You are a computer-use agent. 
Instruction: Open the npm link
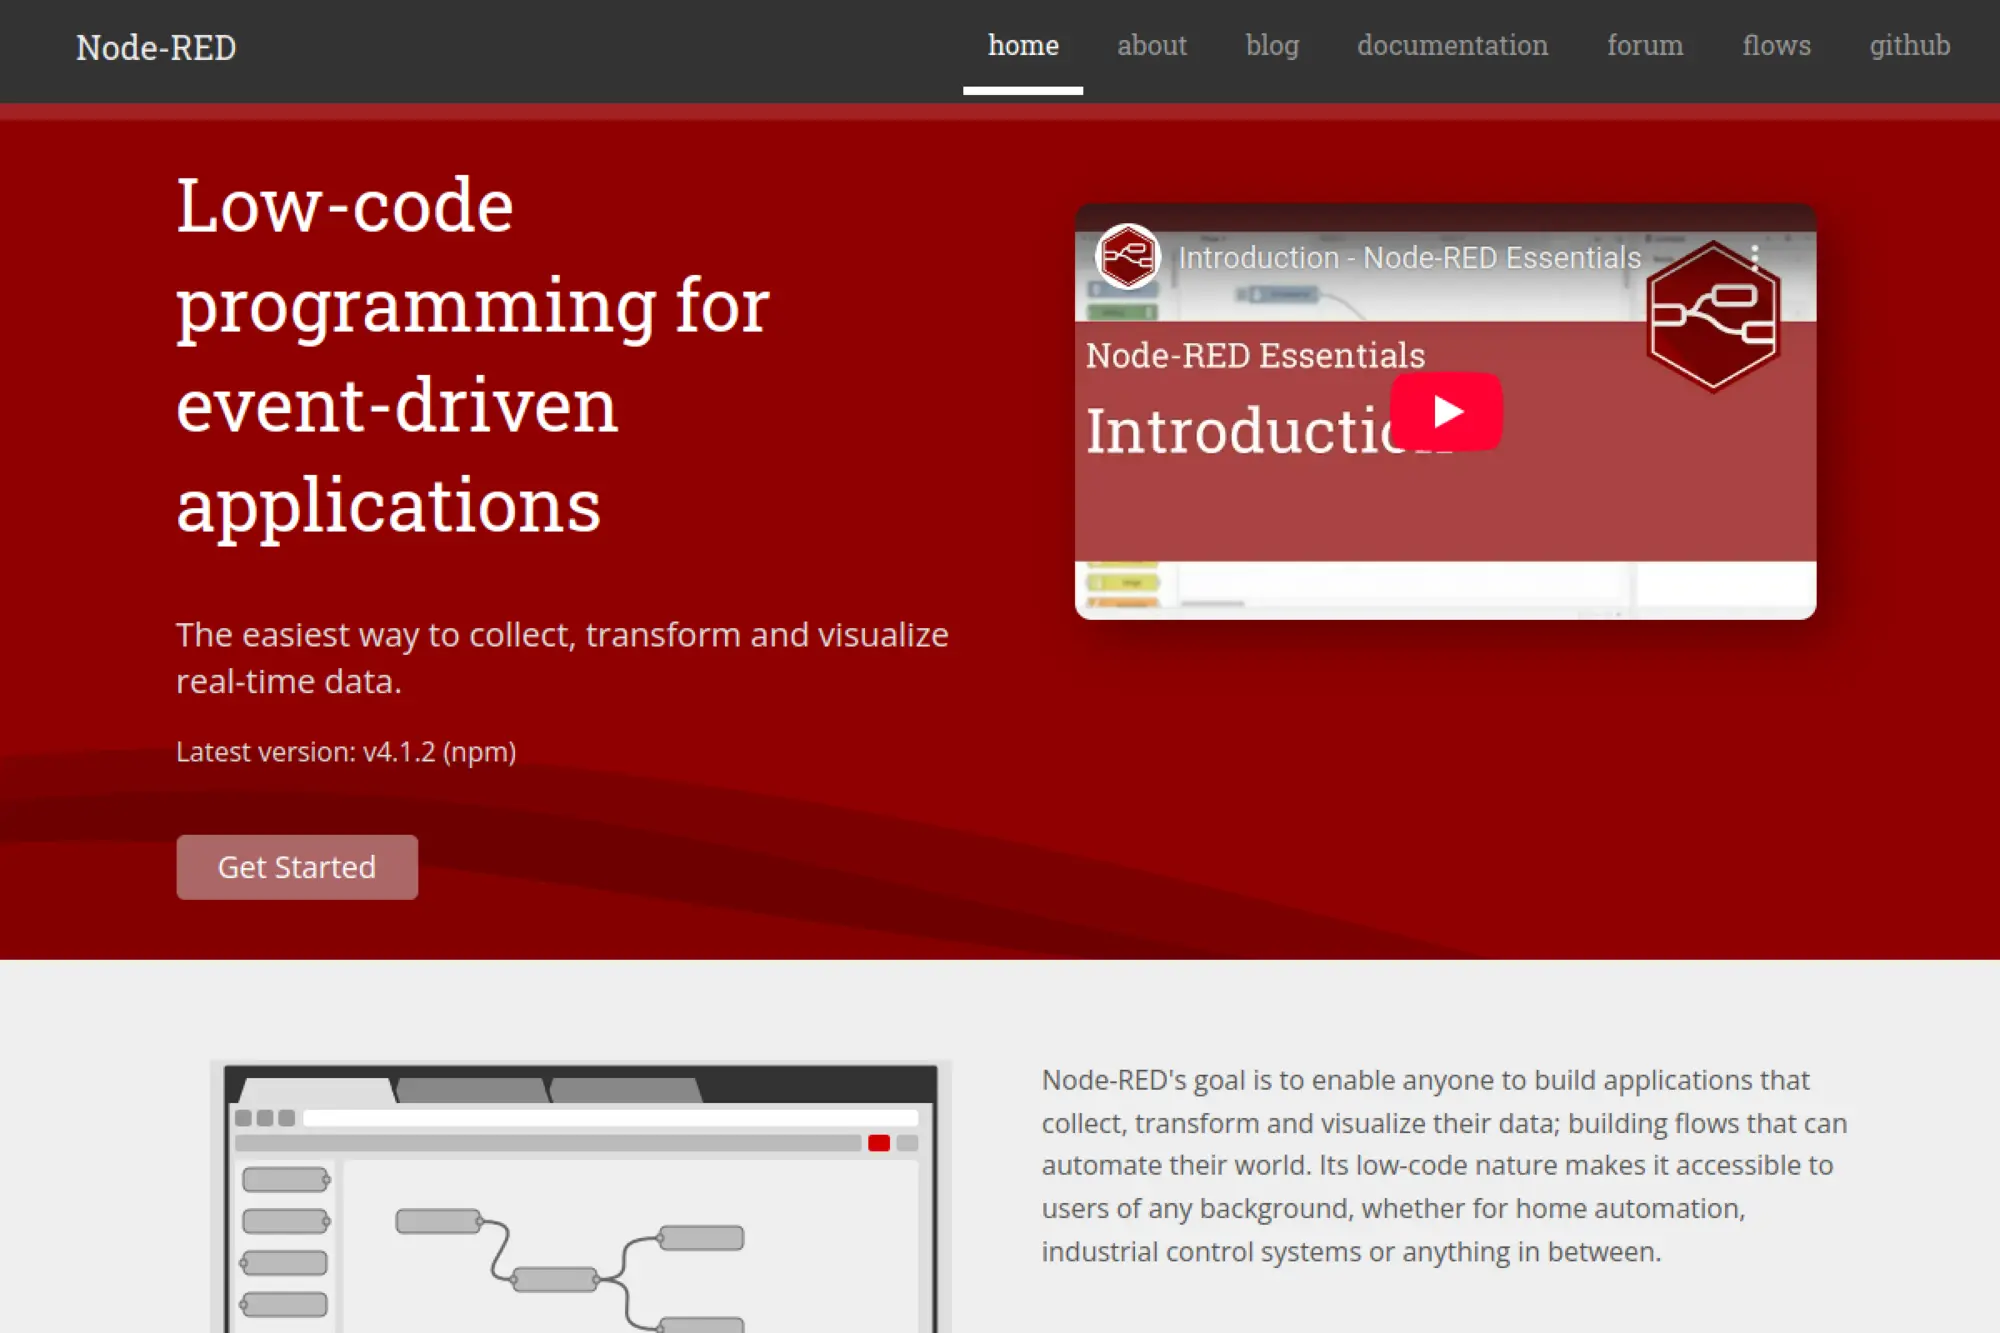pos(479,752)
